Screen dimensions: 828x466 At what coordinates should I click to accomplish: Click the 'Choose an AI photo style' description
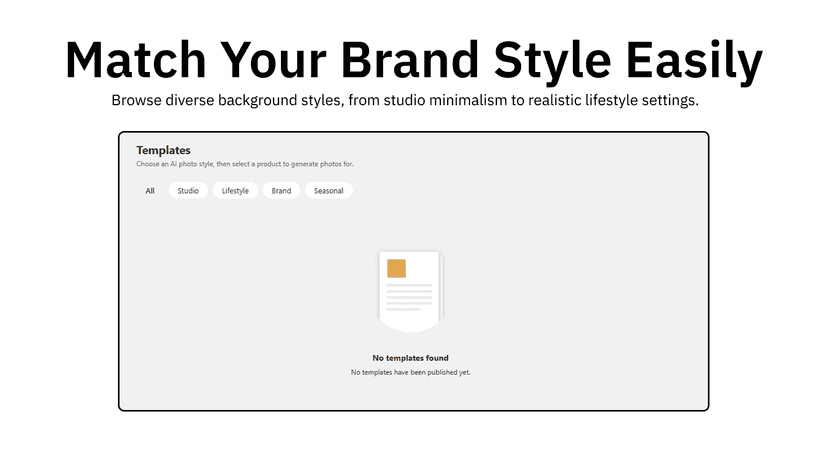tap(244, 164)
